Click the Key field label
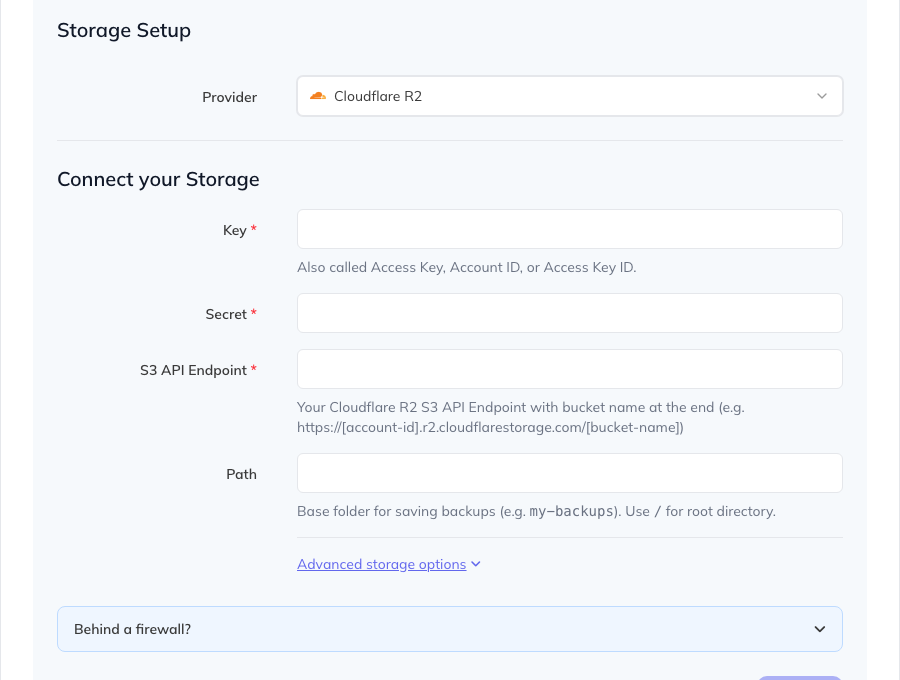The image size is (900, 680). [x=234, y=230]
